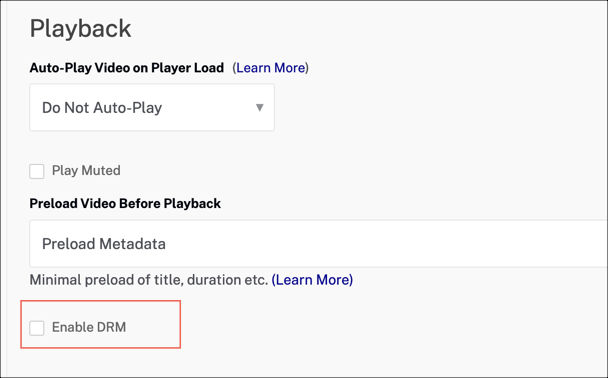Click the Do Not Auto-Play selected value text
The image size is (608, 378).
click(102, 108)
